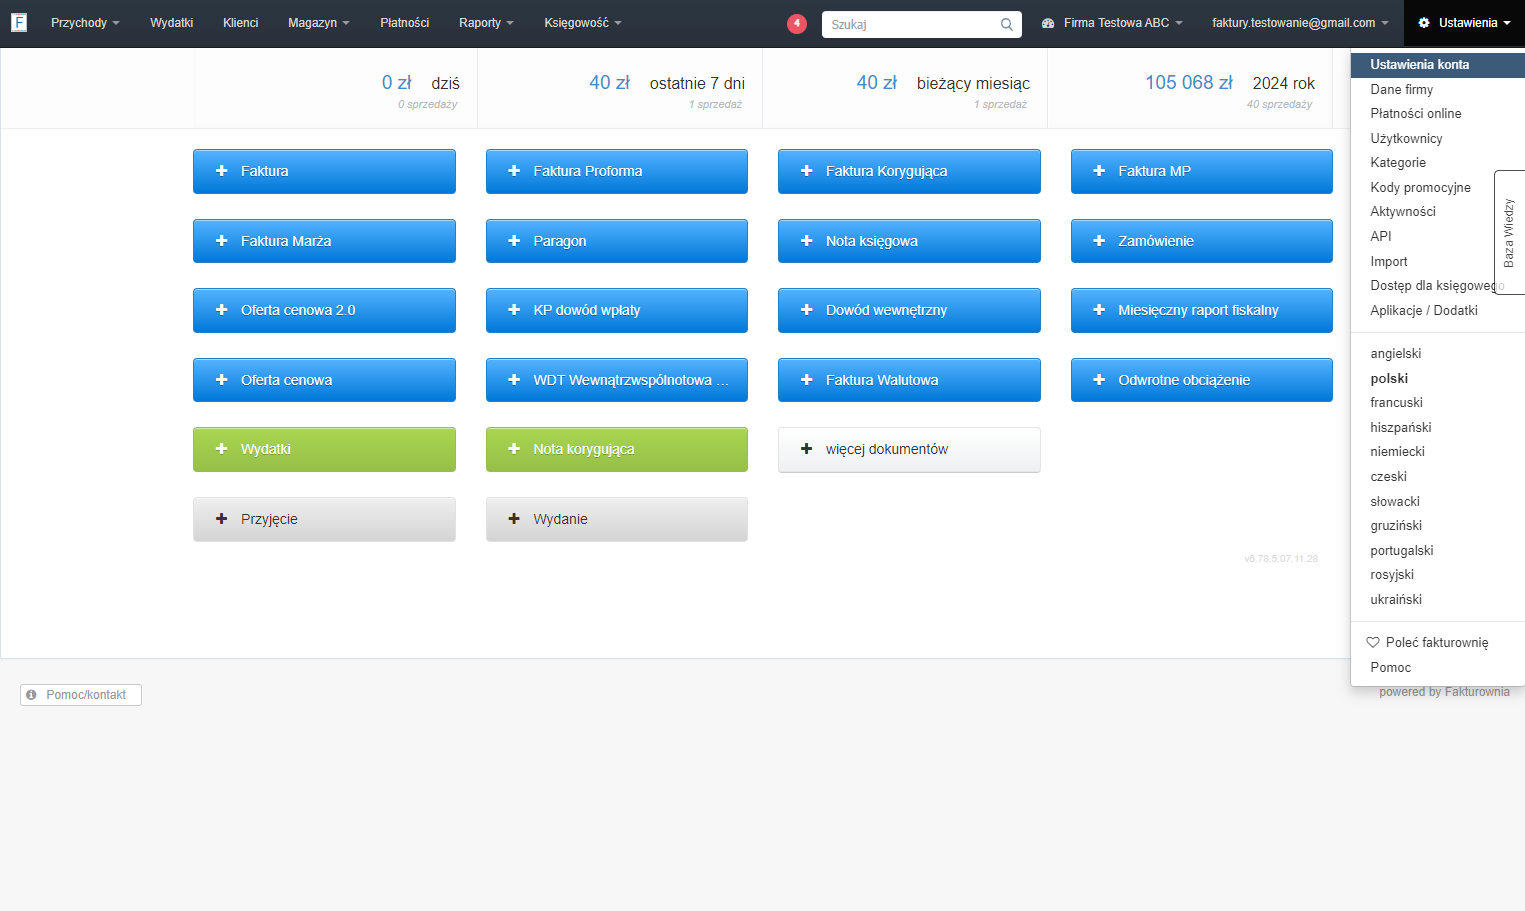
Task: Click the heart icon beside Poleć fakturownię
Action: [1373, 642]
